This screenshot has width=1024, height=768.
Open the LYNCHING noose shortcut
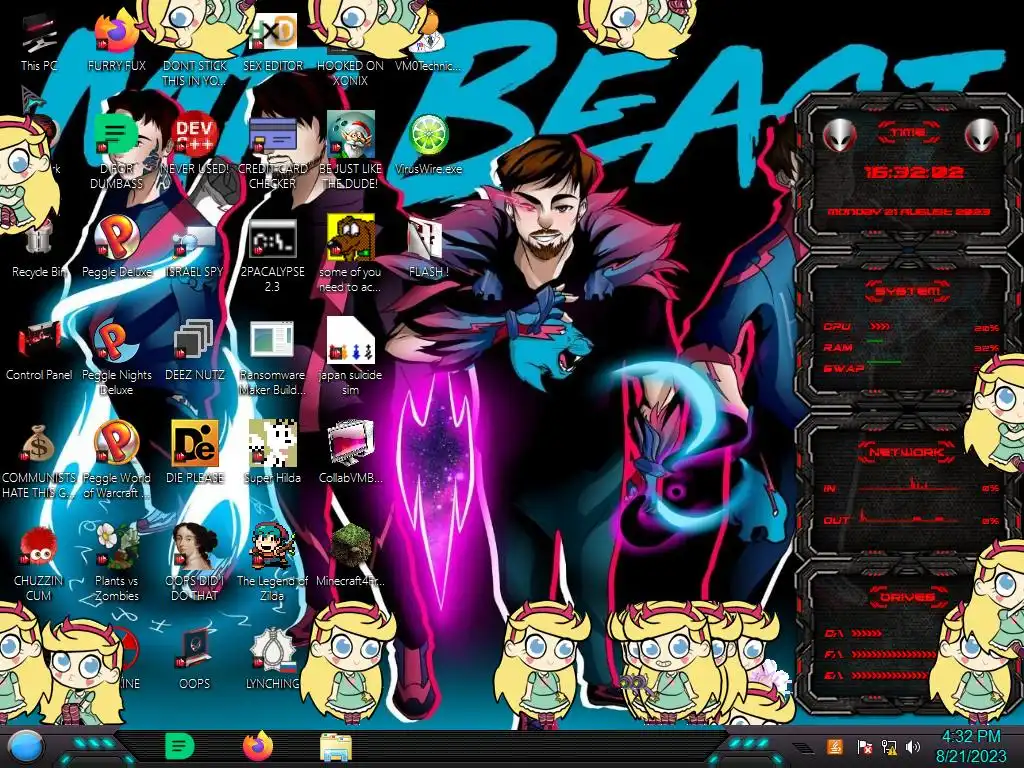(x=273, y=660)
